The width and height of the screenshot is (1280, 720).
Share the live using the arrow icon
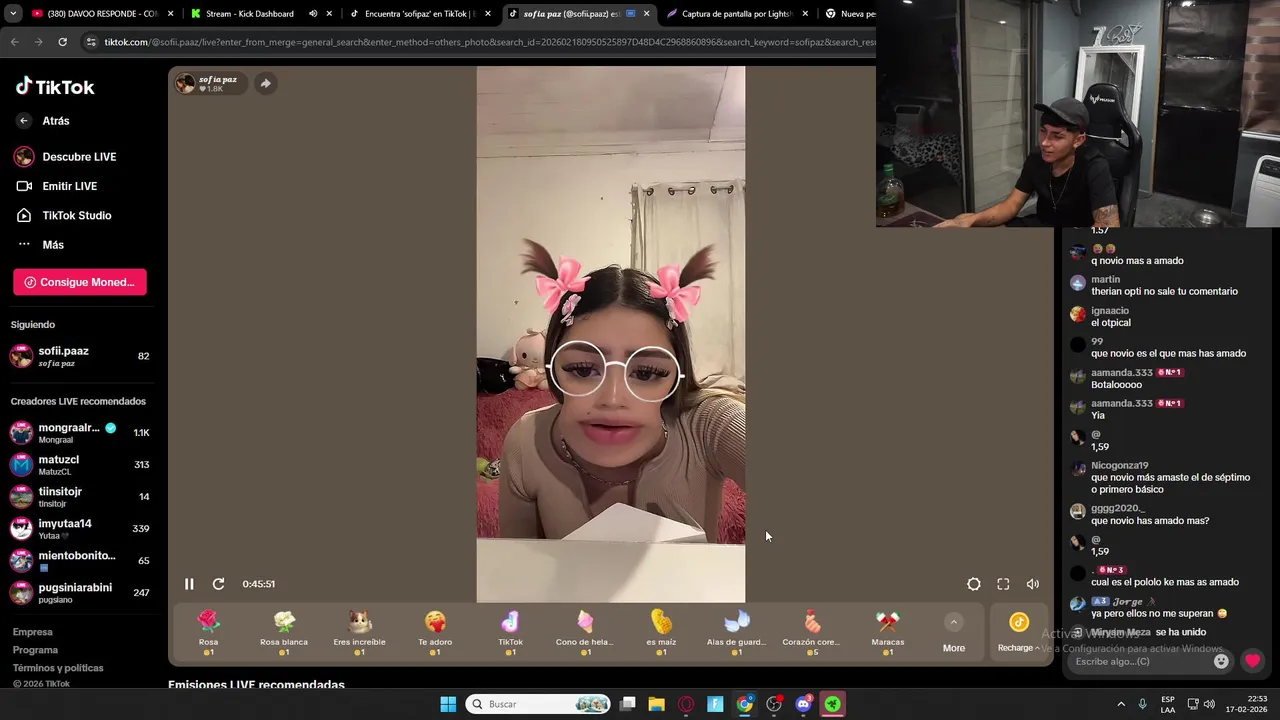265,84
